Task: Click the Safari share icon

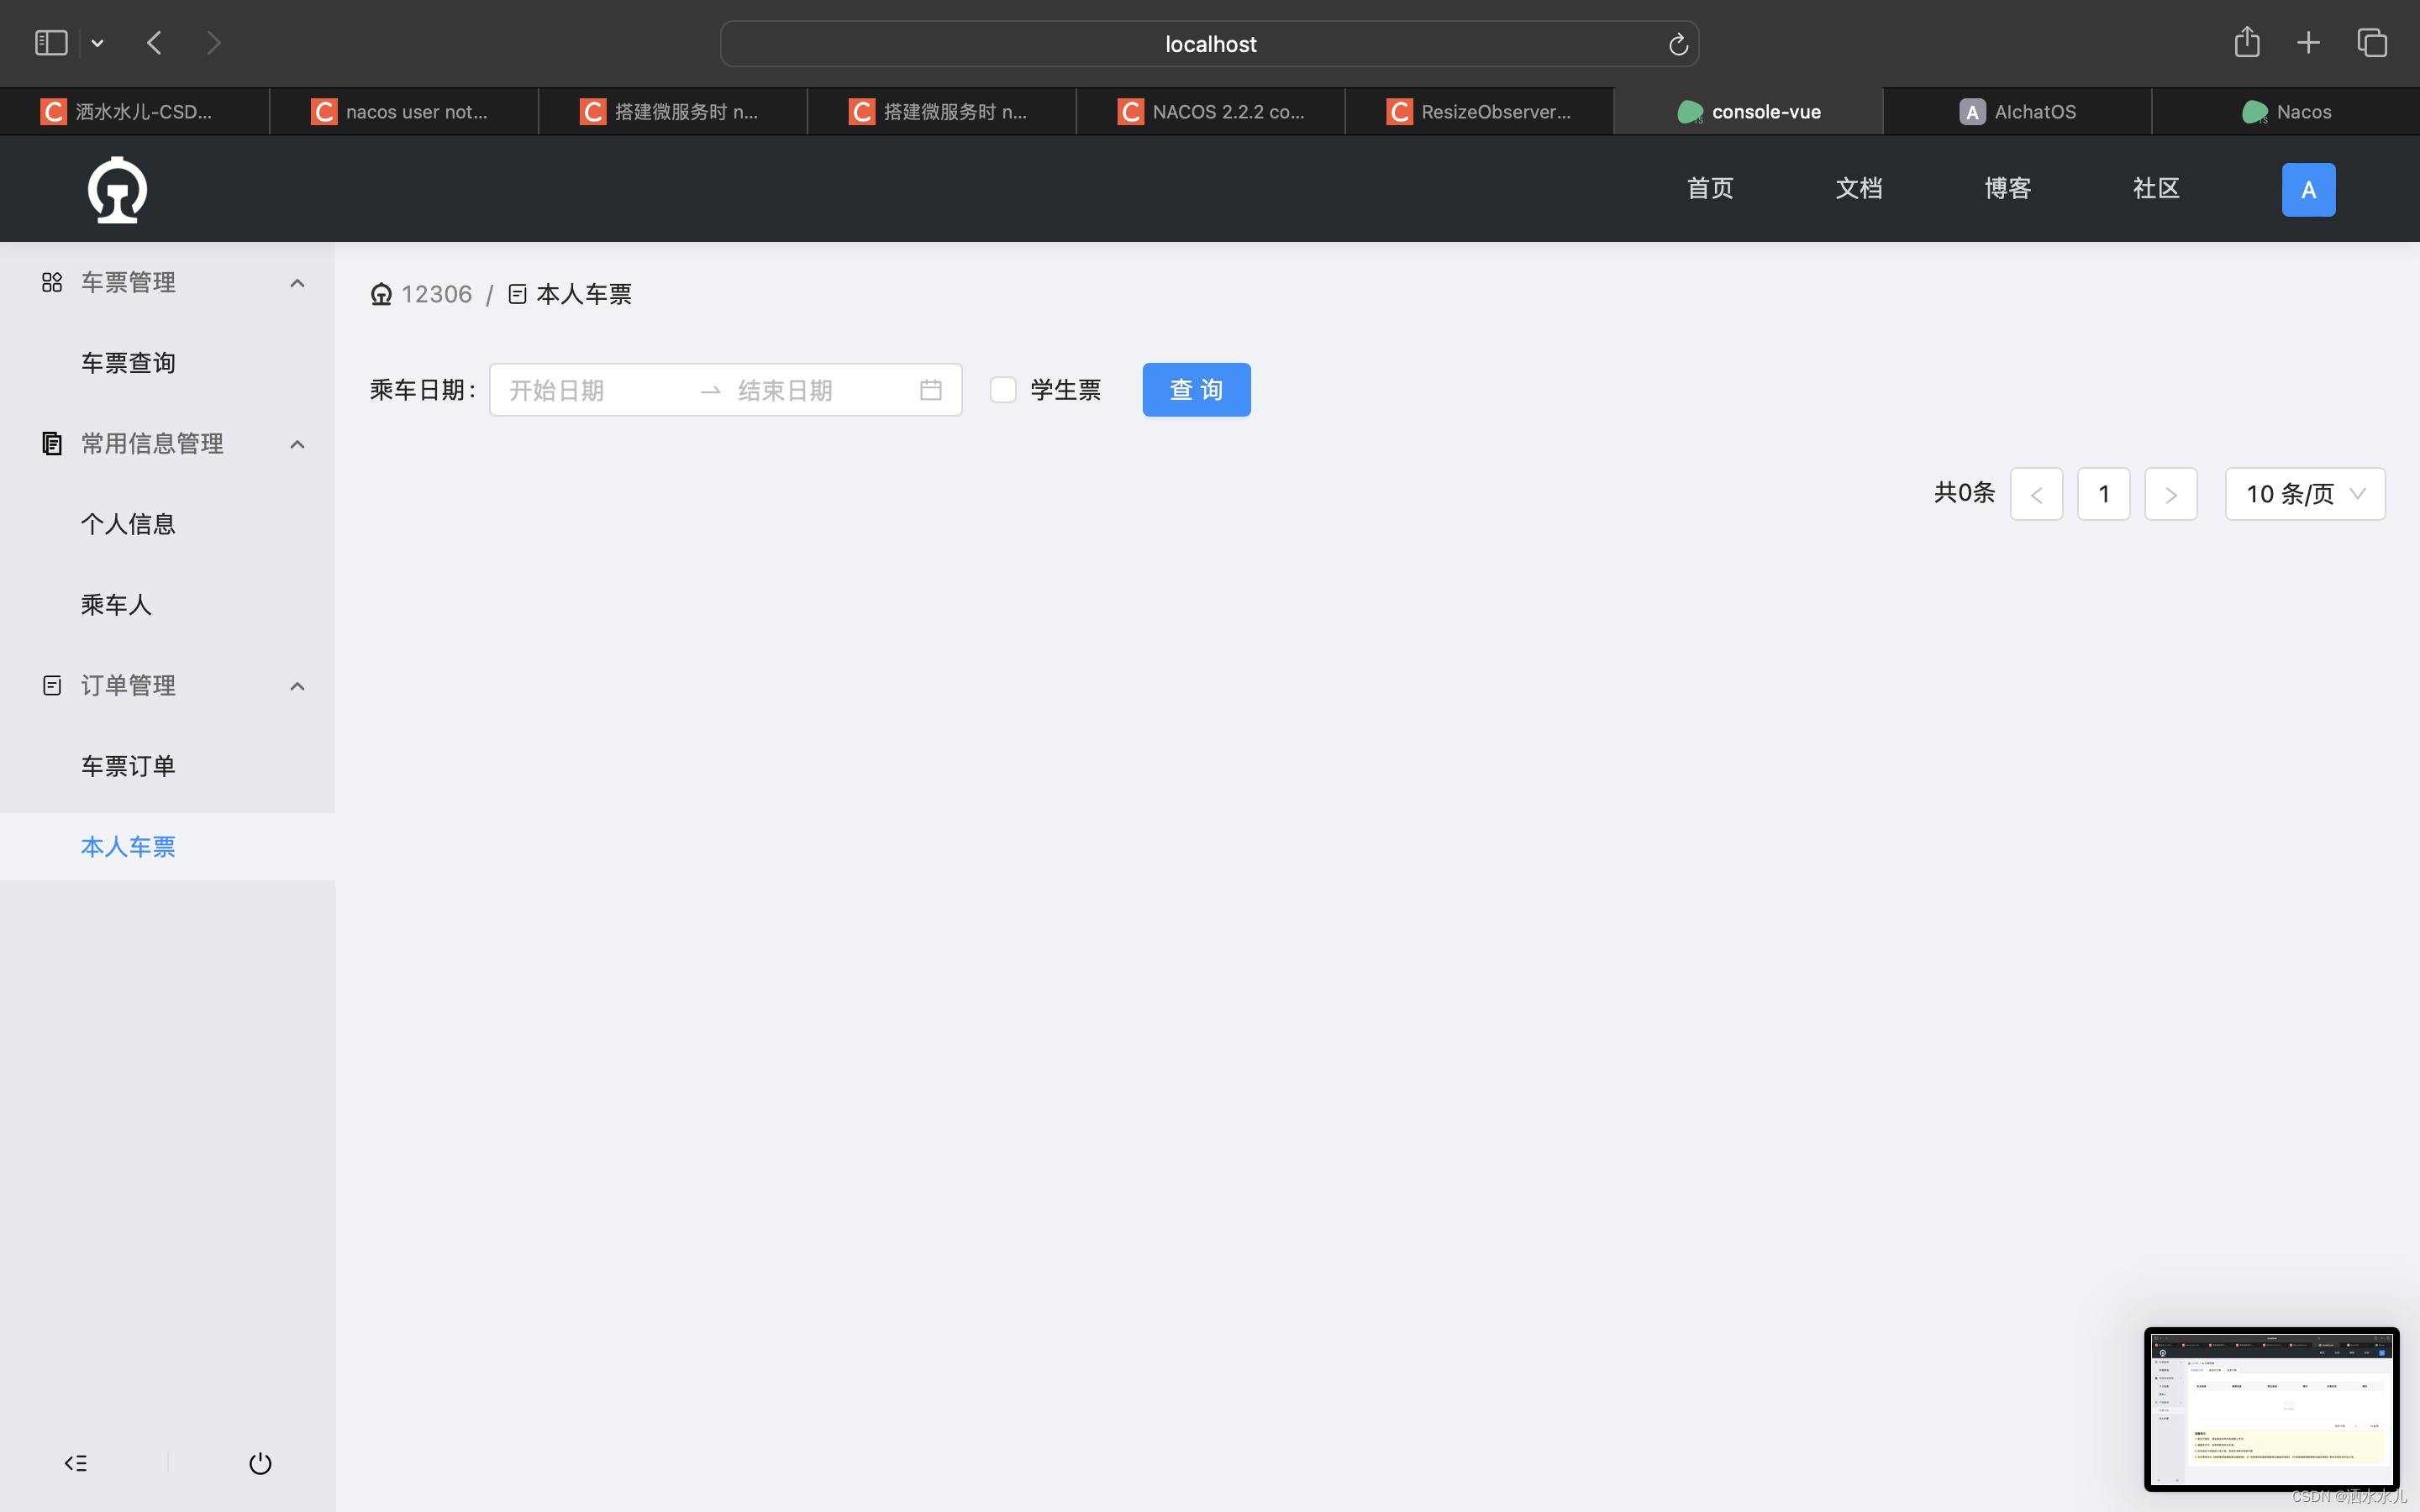Action: click(2246, 42)
